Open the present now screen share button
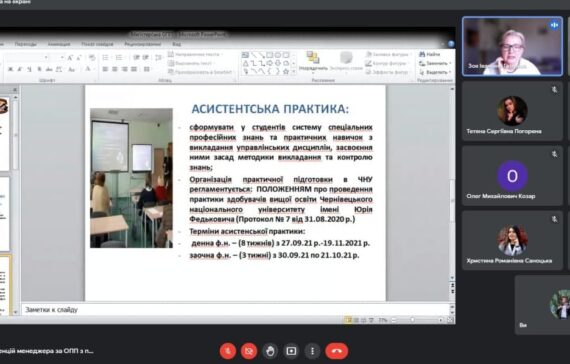This screenshot has width=570, height=364. click(291, 351)
